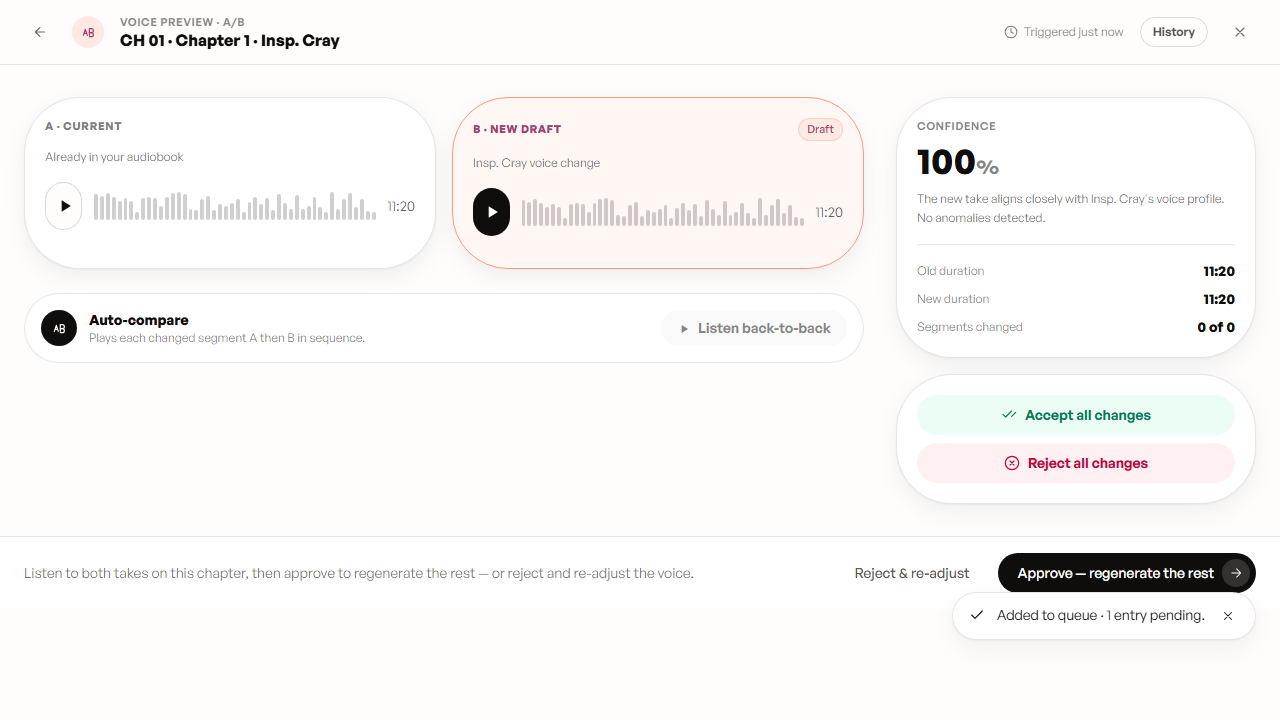Click the clock icon beside Triggered just now

pyautogui.click(x=1011, y=32)
